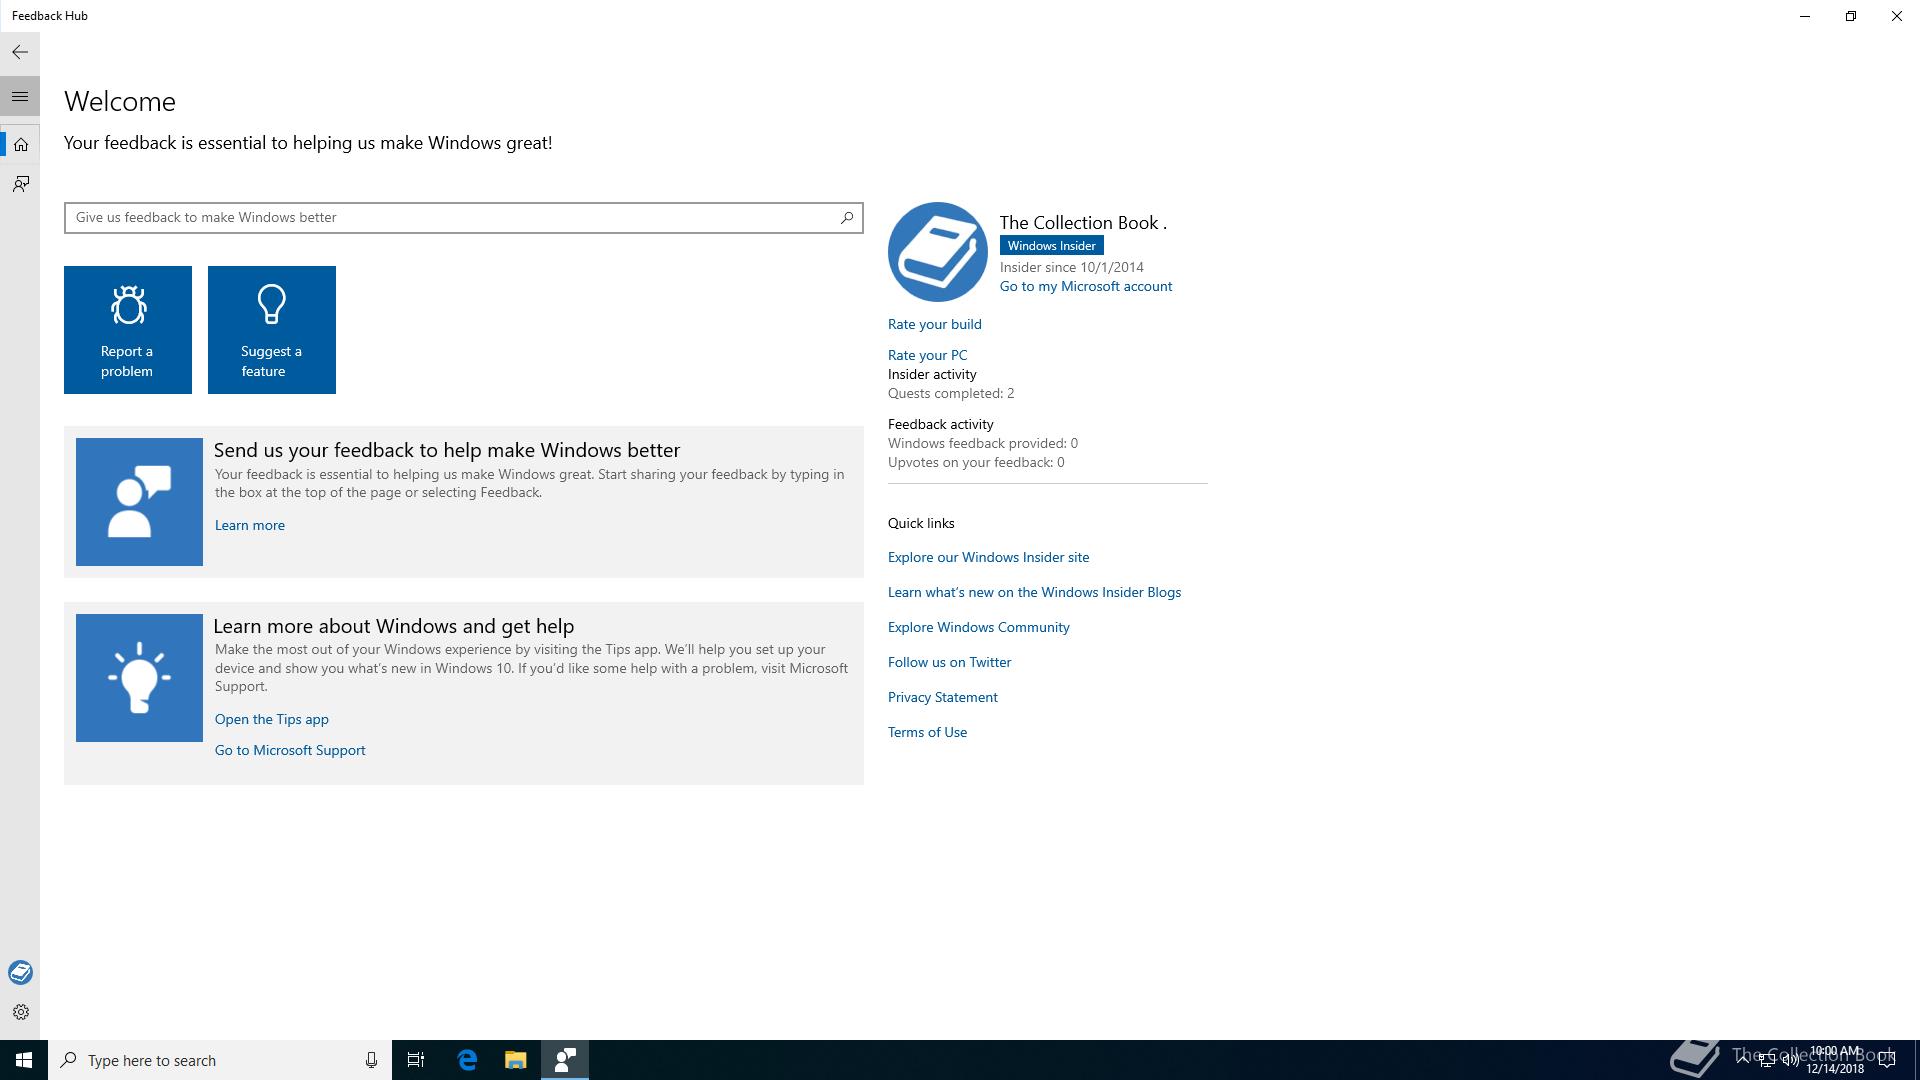The width and height of the screenshot is (1920, 1080).
Task: Click the lightbulb tips tile image
Action: pyautogui.click(x=139, y=678)
